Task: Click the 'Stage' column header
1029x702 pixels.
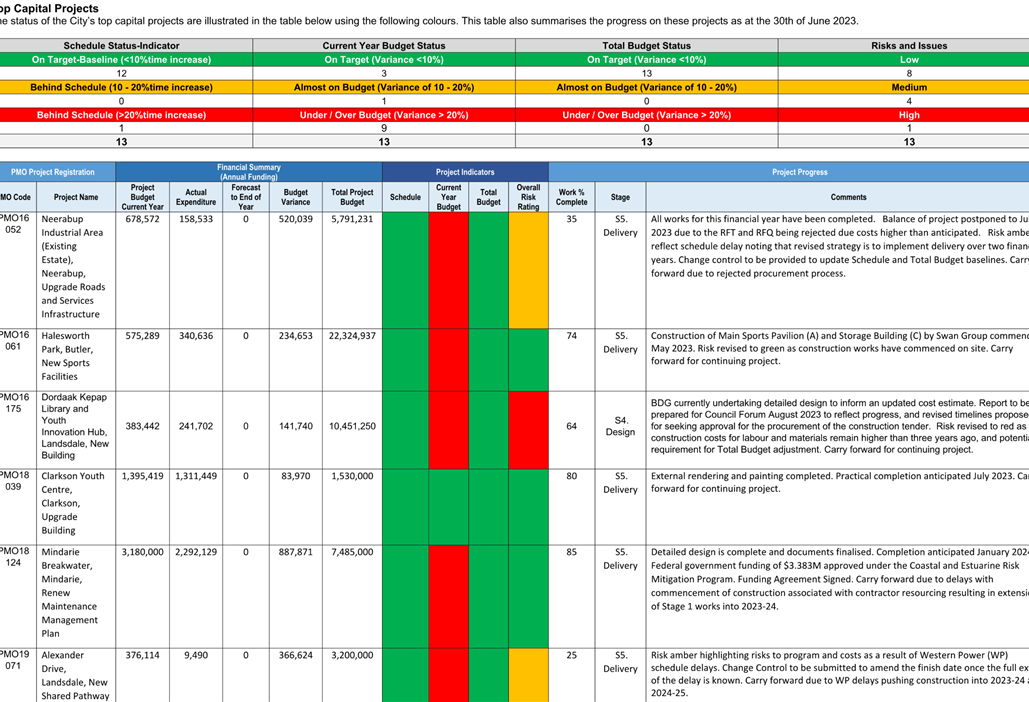Action: click(620, 197)
